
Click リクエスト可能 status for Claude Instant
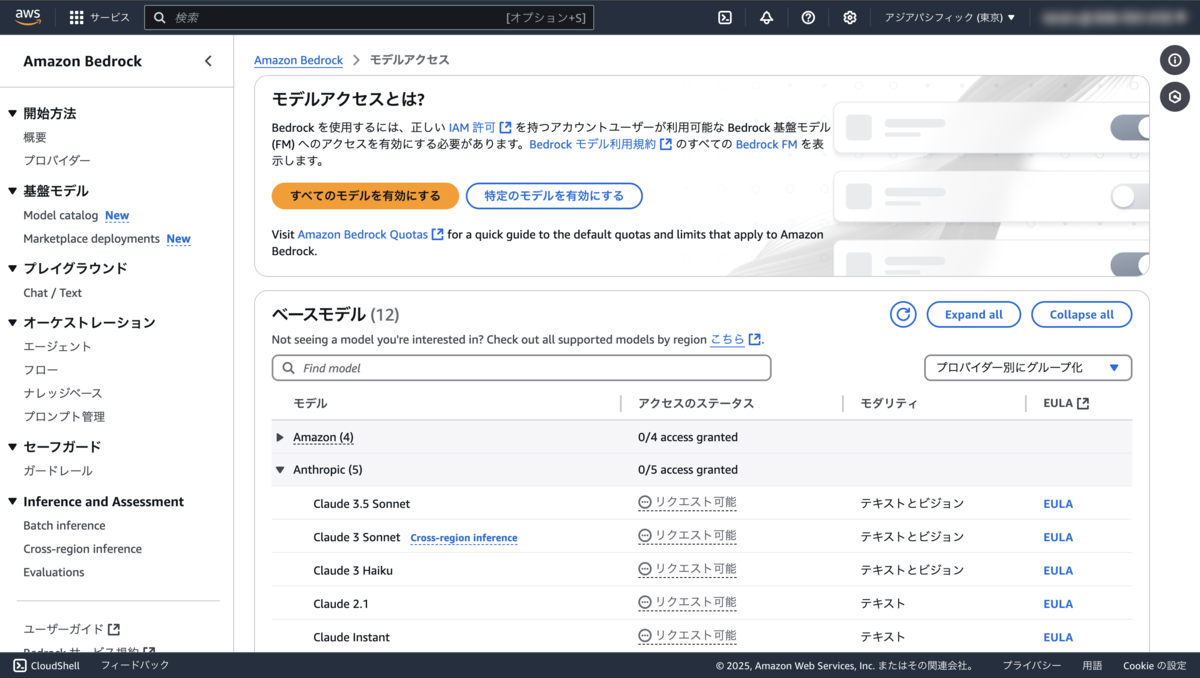687,636
